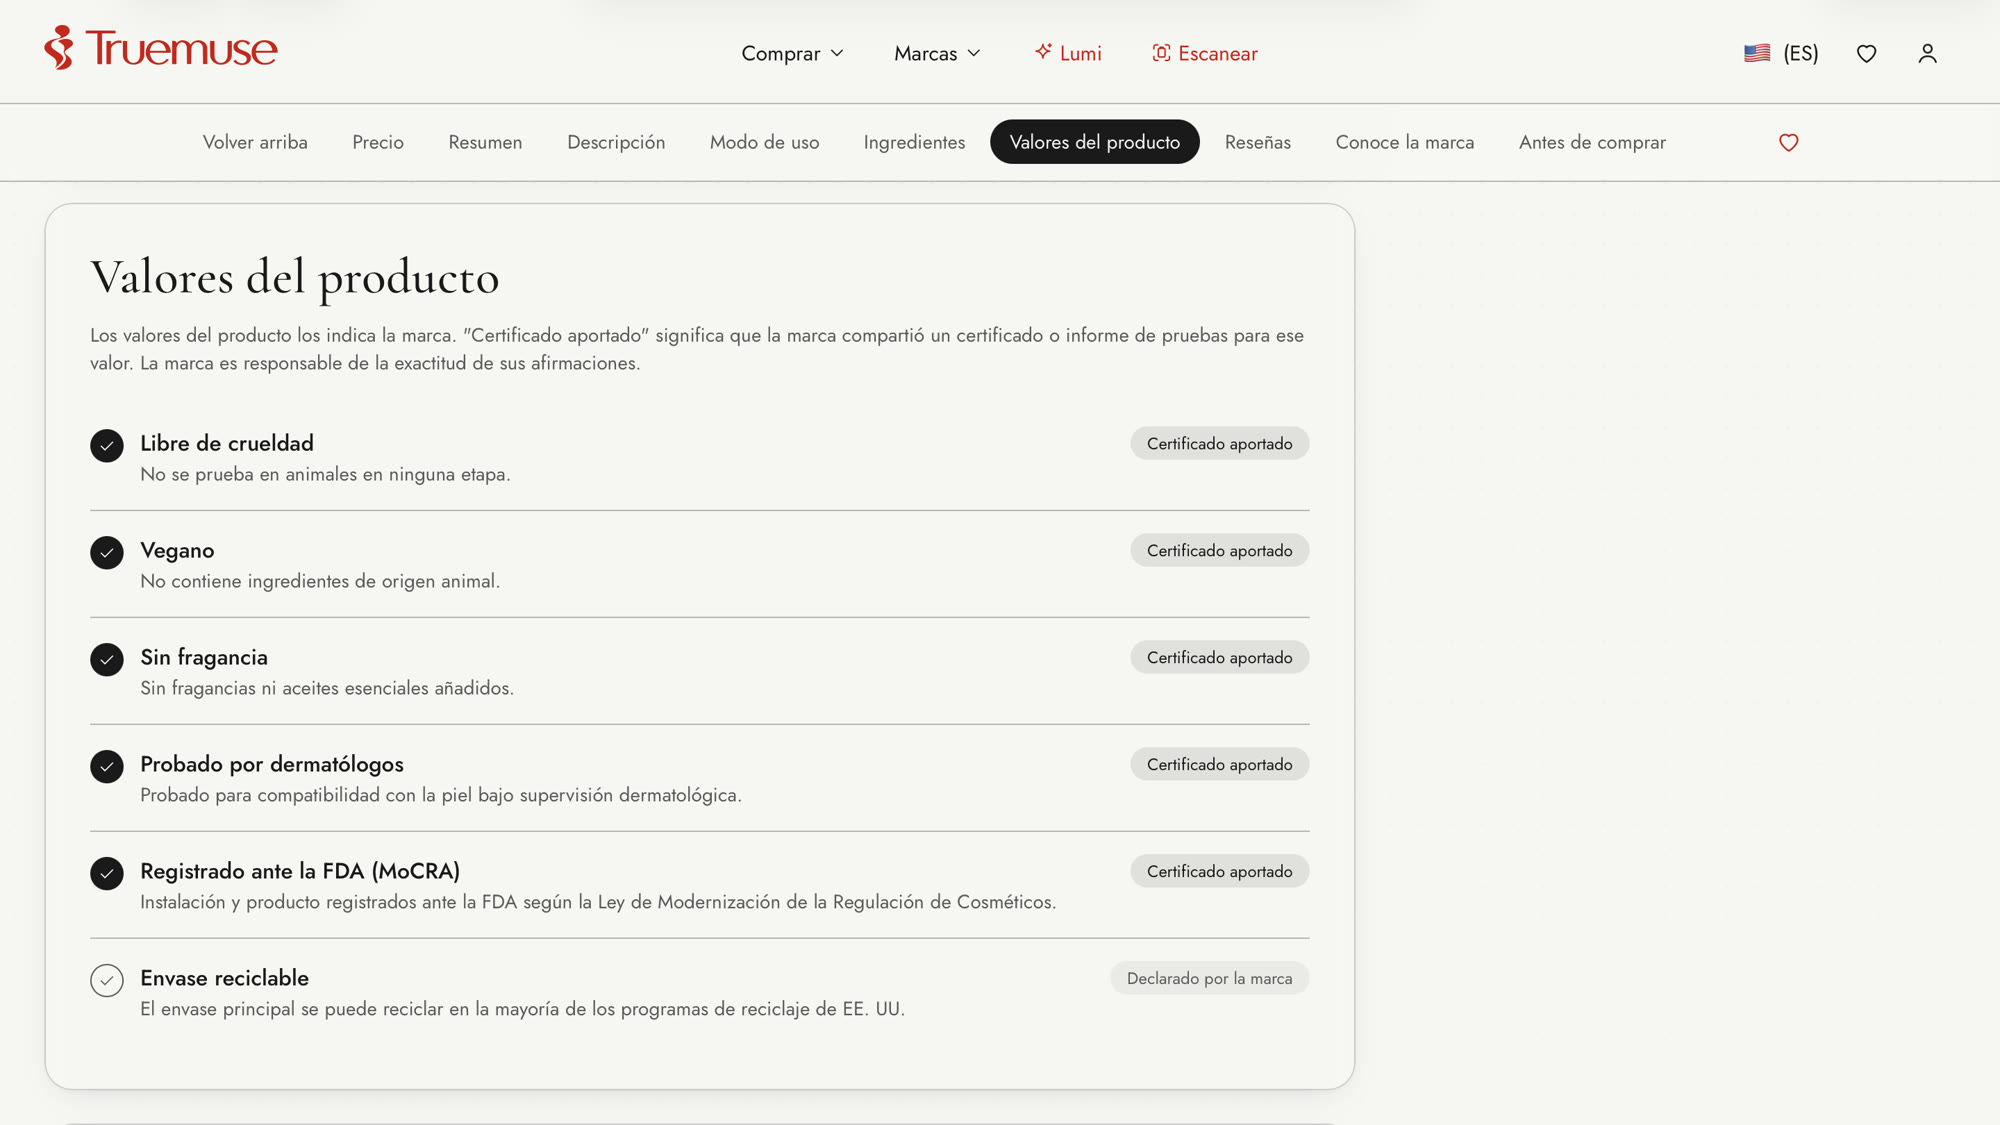Save product with red heart in section nav

(1788, 143)
